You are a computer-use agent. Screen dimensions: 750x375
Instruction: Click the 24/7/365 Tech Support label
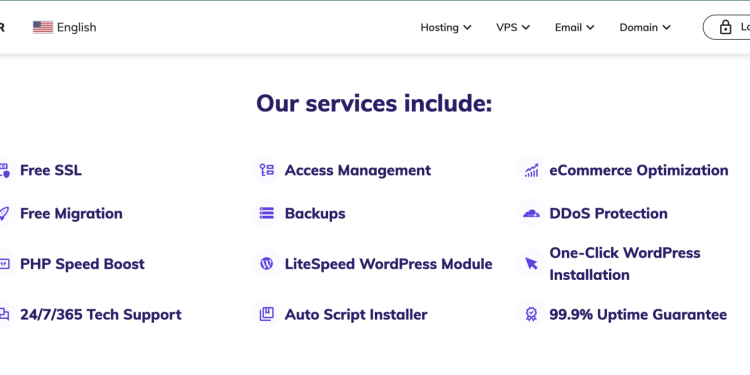pos(100,315)
